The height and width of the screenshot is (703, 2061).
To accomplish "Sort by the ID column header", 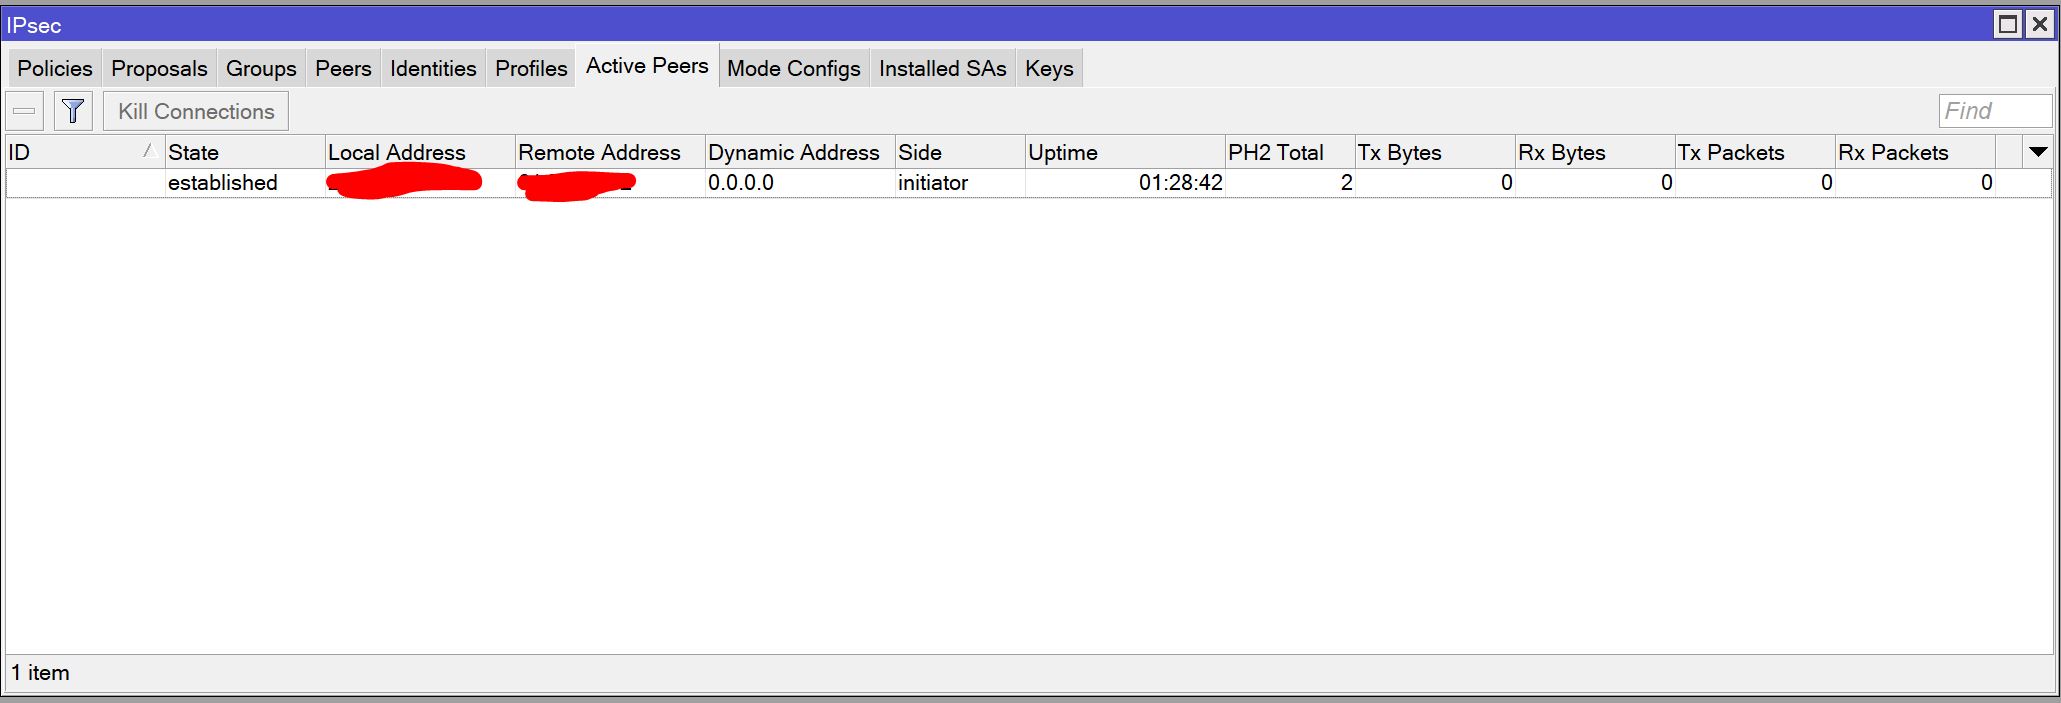I will [x=85, y=152].
